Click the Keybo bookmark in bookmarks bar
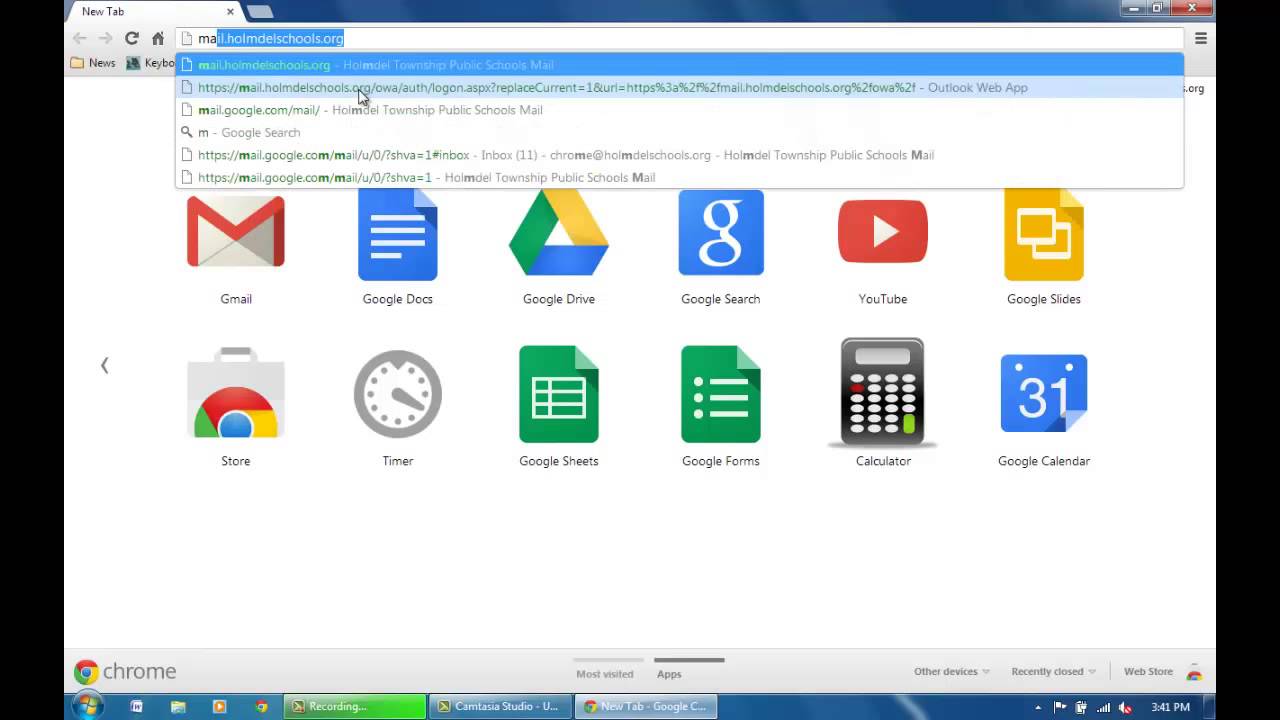Image resolution: width=1280 pixels, height=720 pixels. (150, 63)
